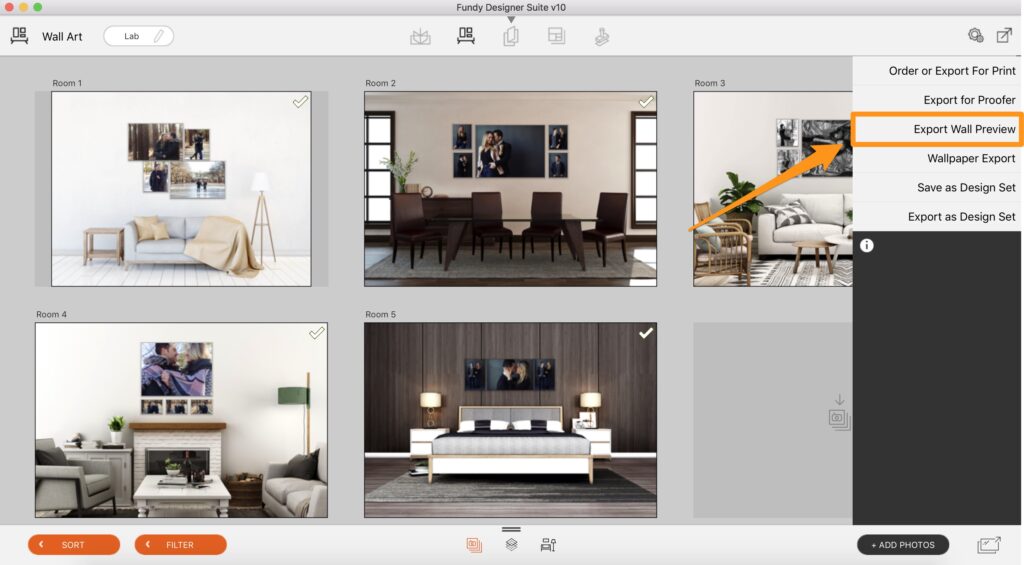Toggle the Room 5 checkmark
1024x565 pixels.
click(646, 333)
